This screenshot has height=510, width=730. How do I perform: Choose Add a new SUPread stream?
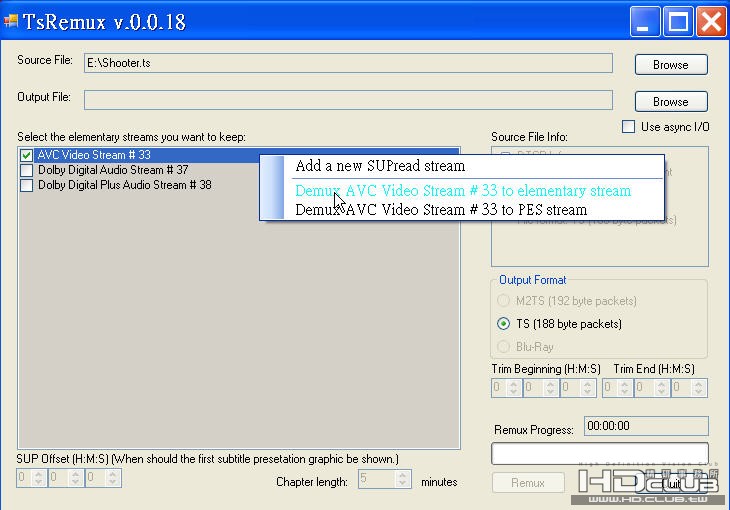[380, 166]
